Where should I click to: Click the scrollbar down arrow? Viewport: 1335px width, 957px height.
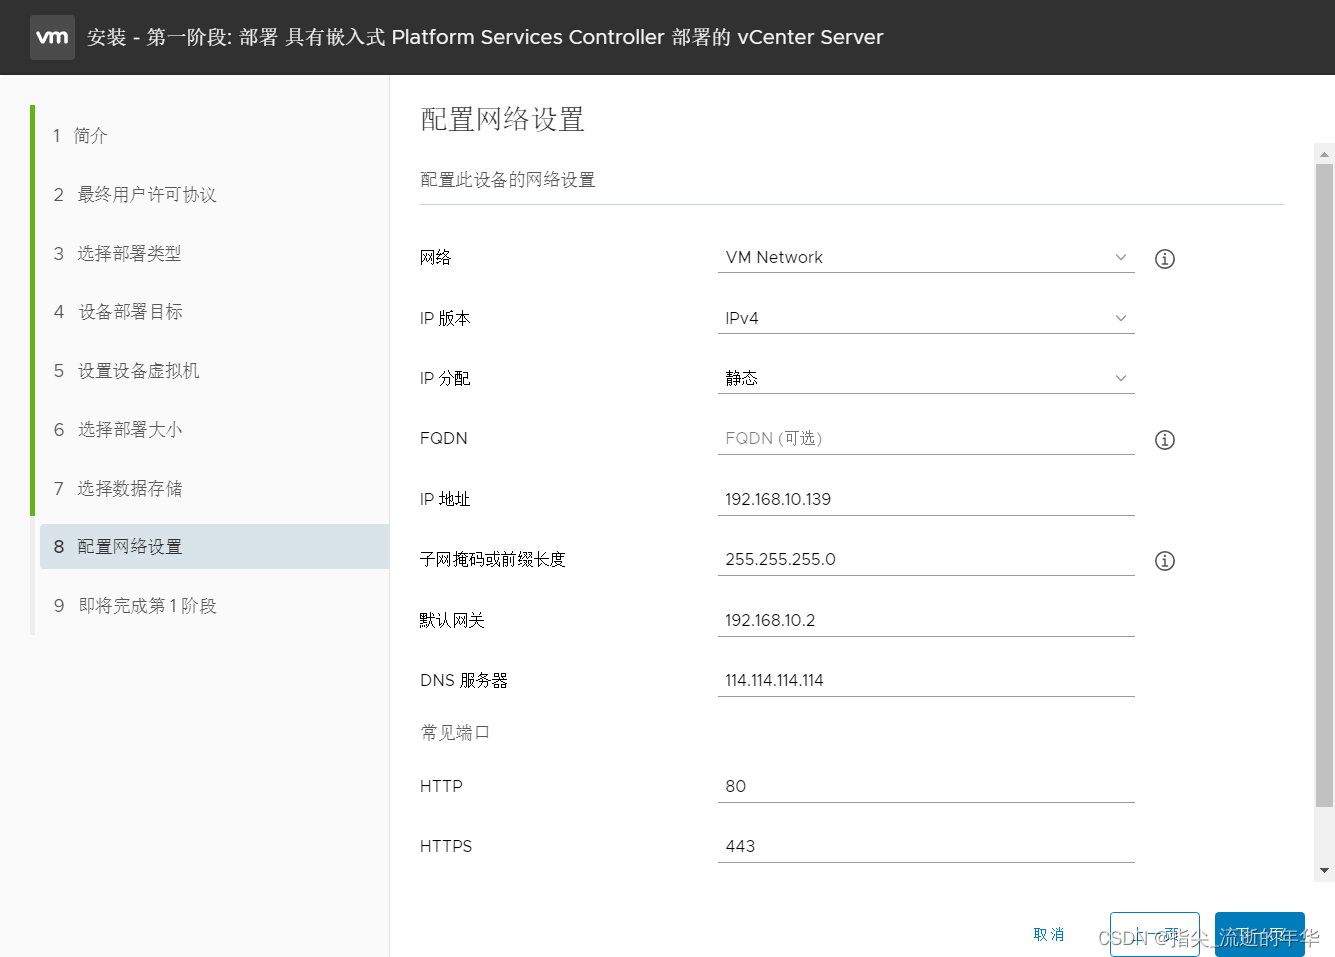(1325, 871)
